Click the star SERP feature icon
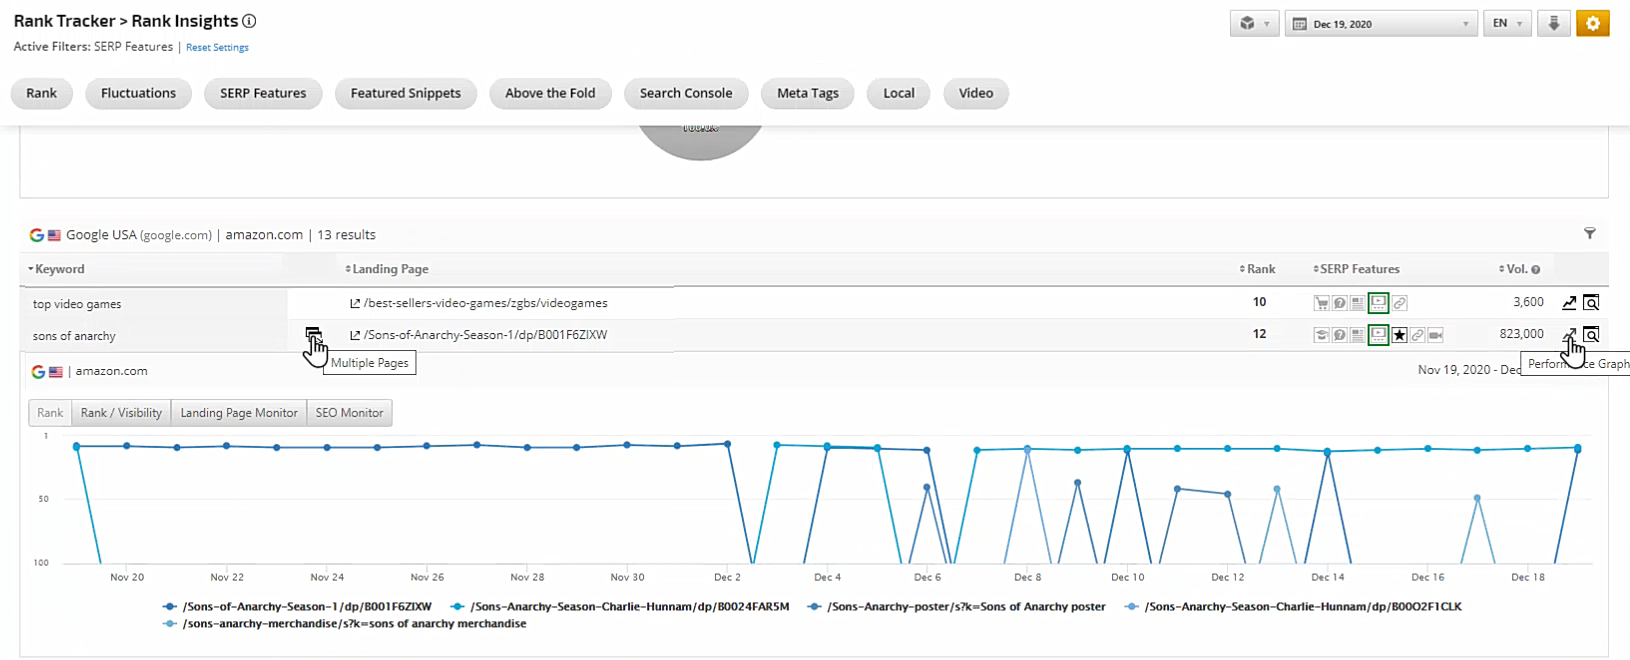 [1399, 335]
